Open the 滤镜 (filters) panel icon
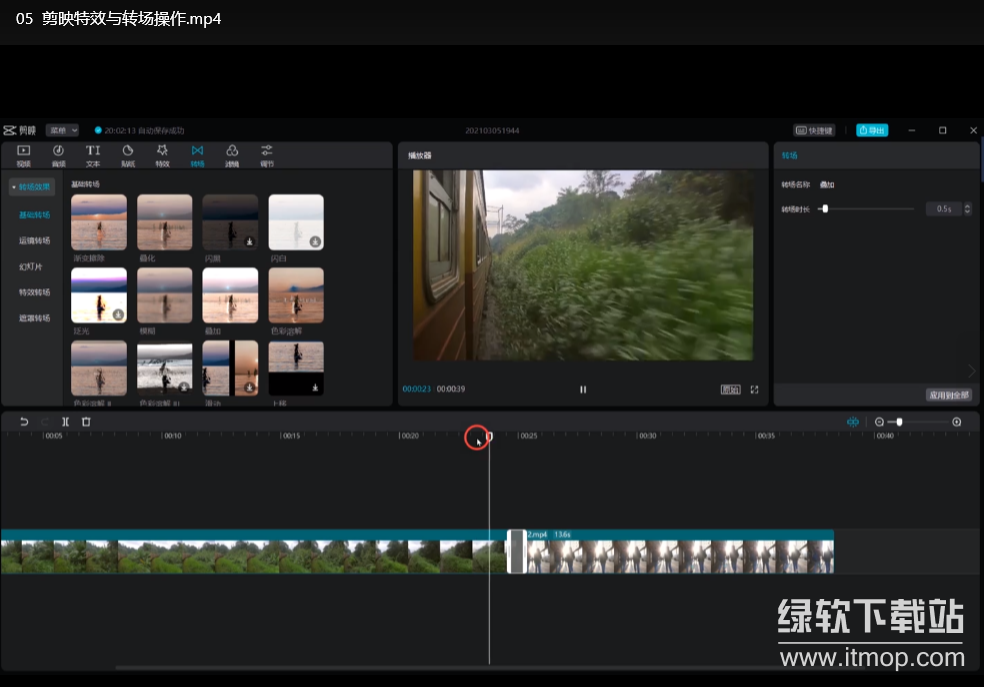The image size is (984, 687). [x=232, y=155]
